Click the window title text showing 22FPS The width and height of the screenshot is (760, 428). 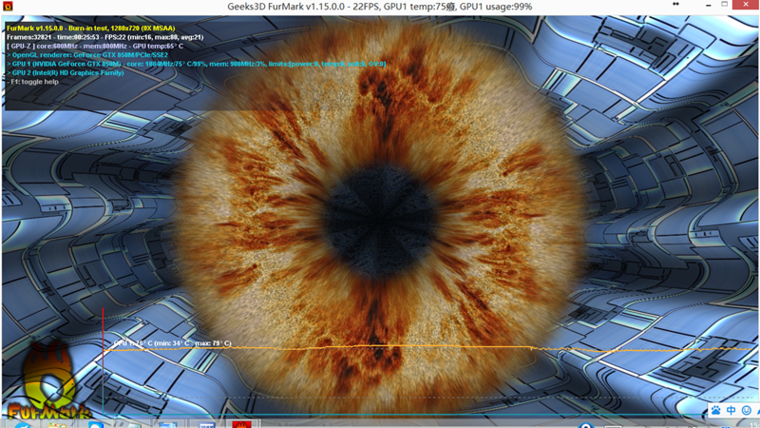pyautogui.click(x=380, y=7)
